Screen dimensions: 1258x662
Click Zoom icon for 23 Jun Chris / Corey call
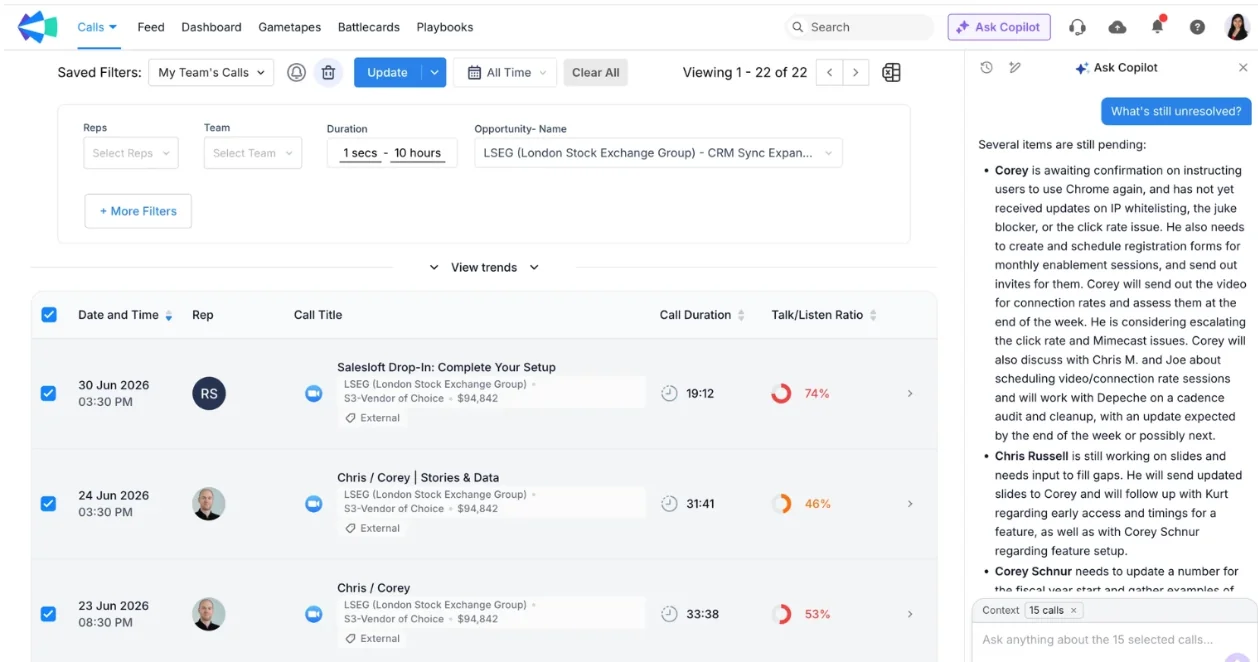[314, 614]
